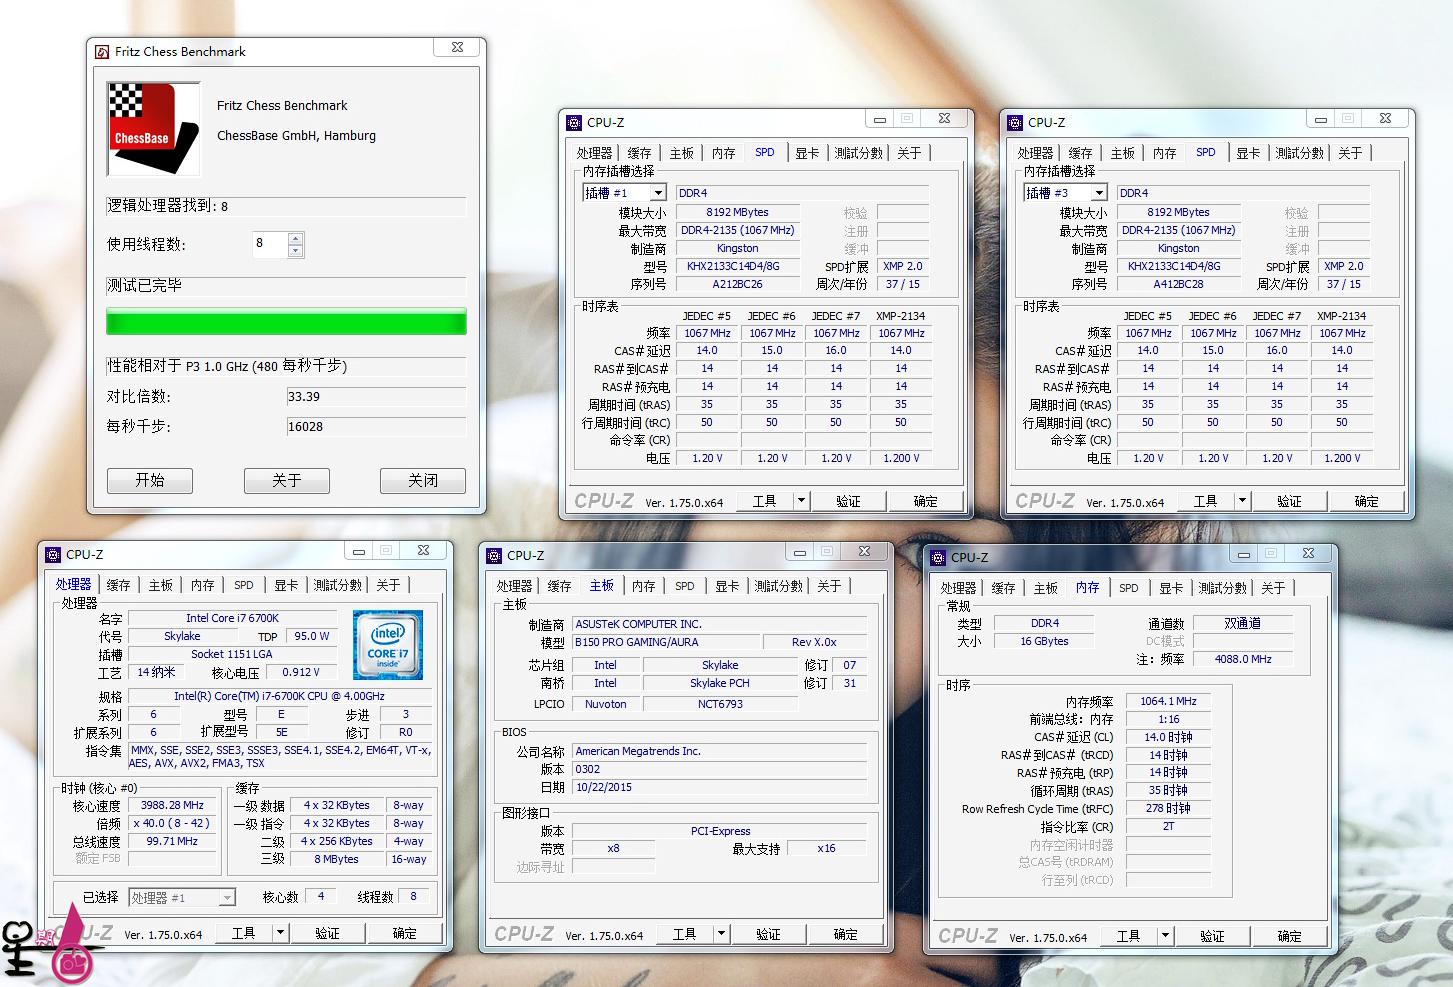Click the Fritz Chess Benchmark title bar icon

[102, 52]
